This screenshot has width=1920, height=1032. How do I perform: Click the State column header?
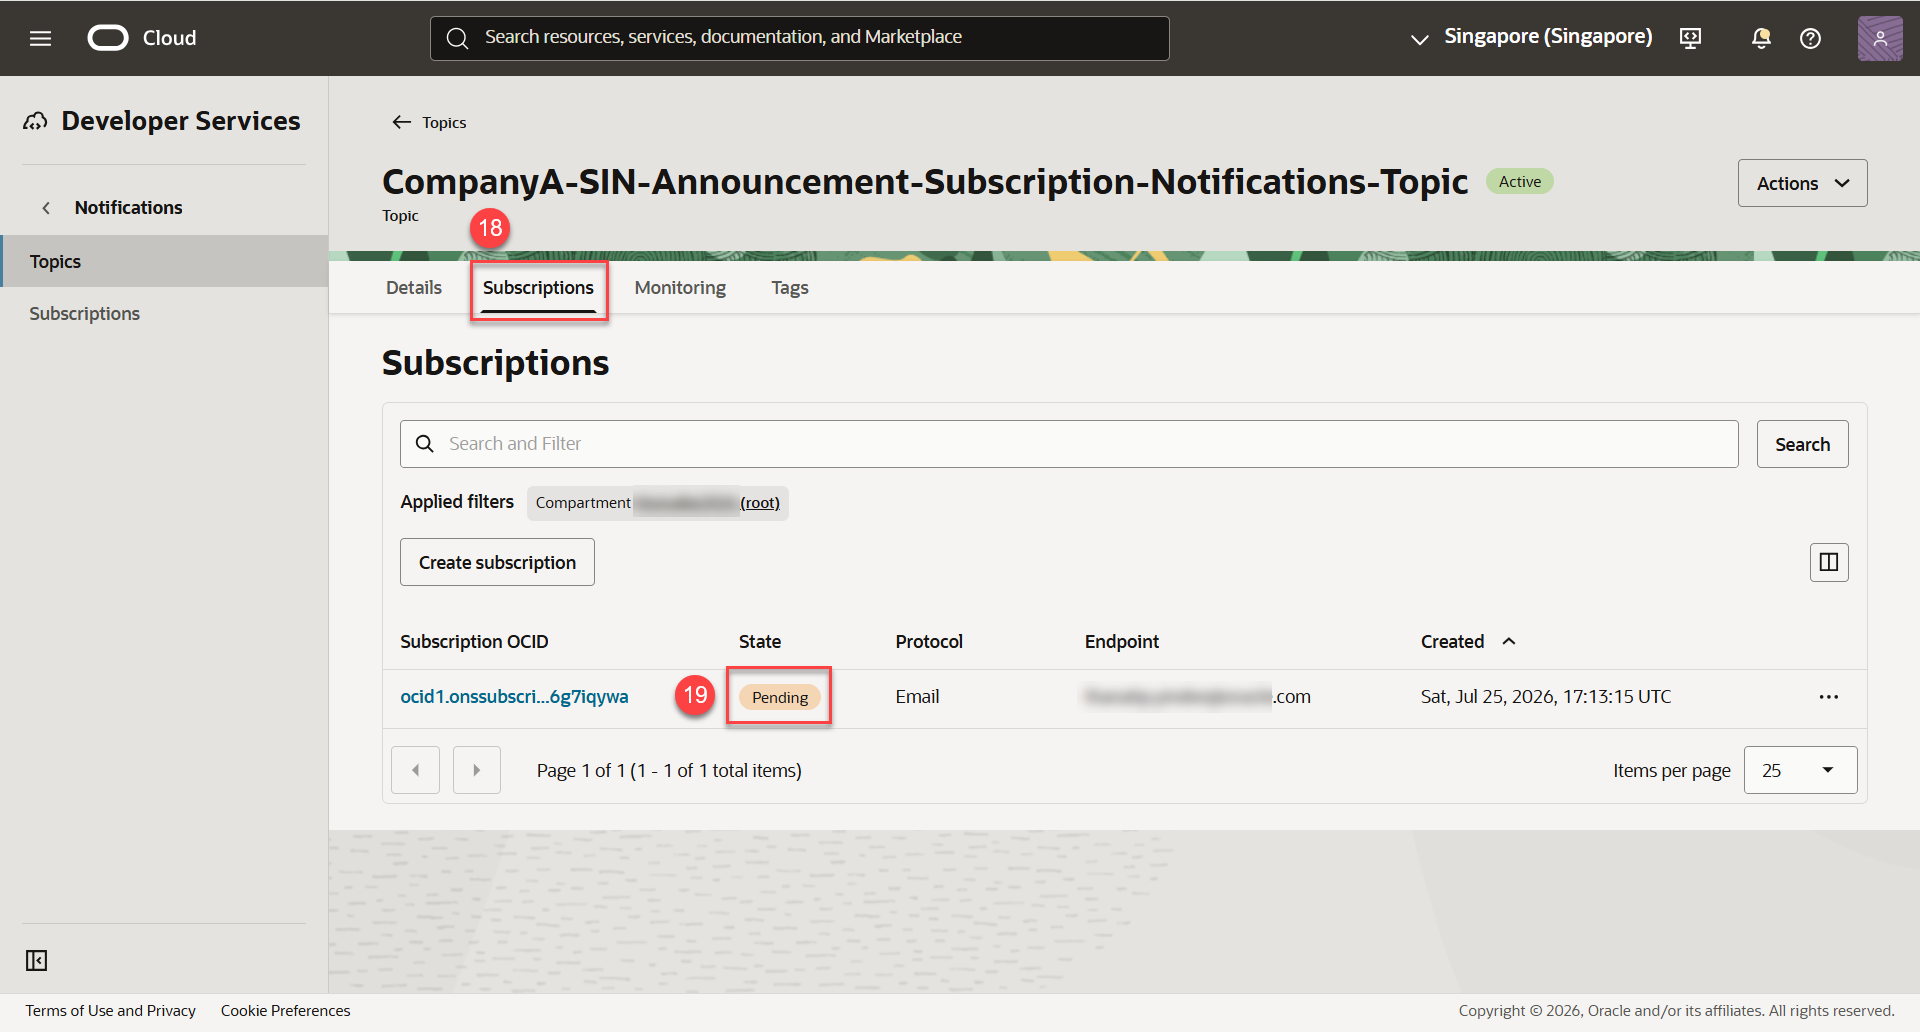[x=760, y=642]
